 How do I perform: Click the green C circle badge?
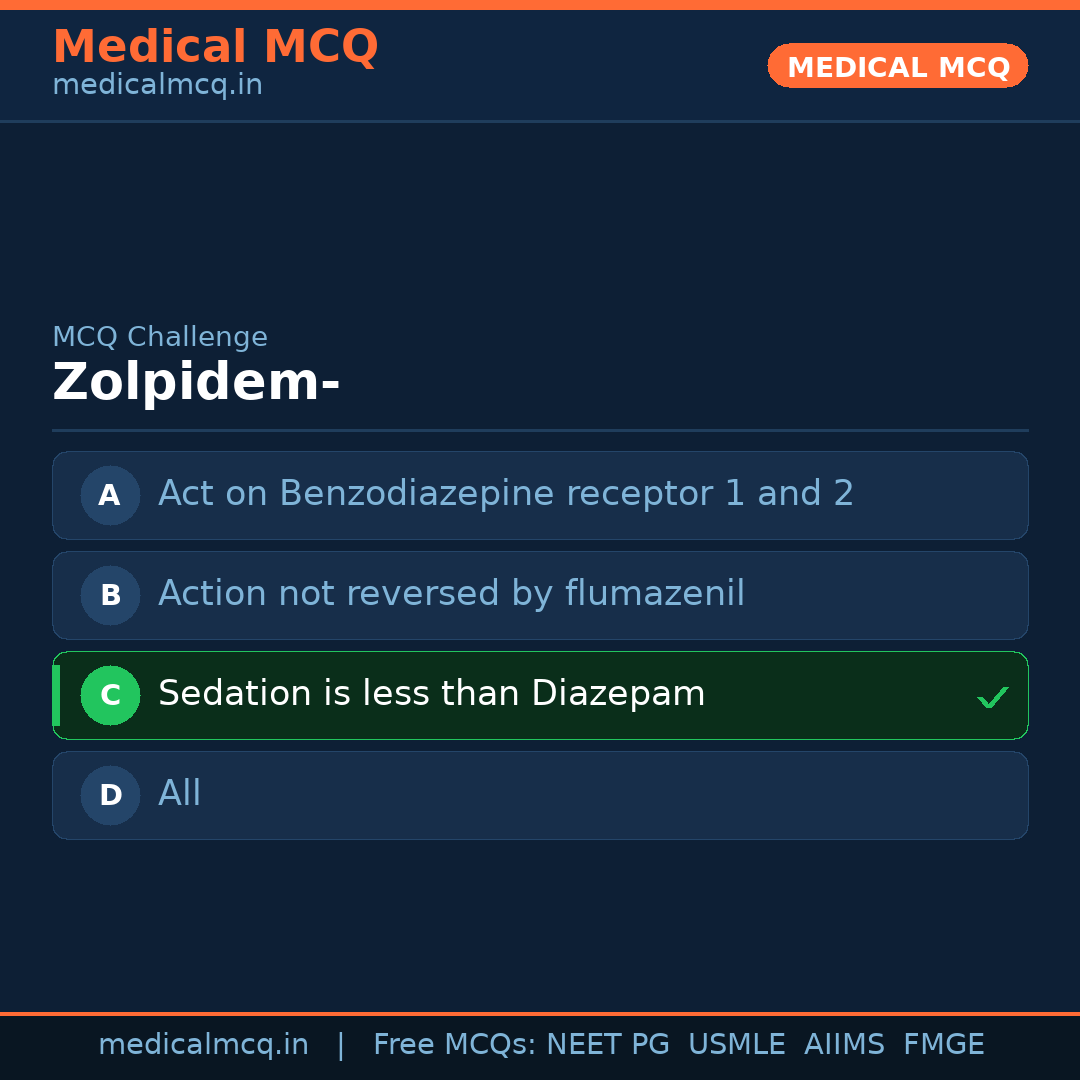click(110, 695)
